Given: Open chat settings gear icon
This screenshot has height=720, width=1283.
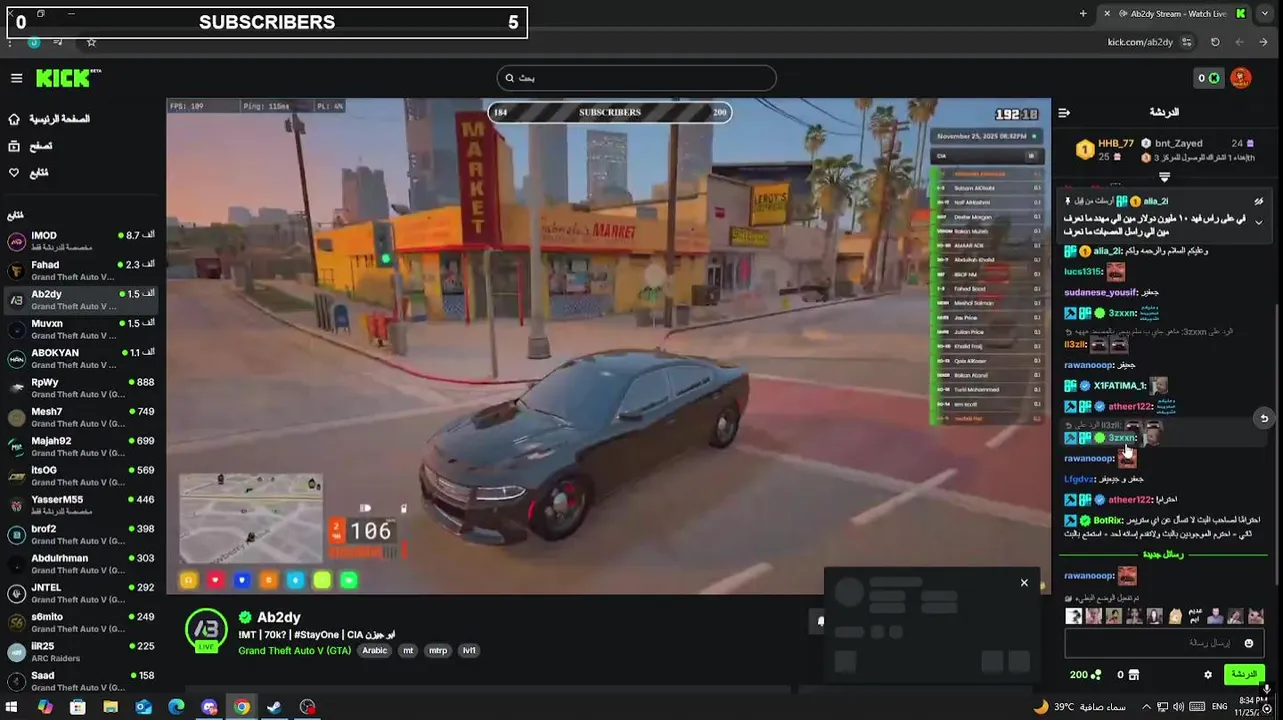Looking at the screenshot, I should tap(1208, 675).
